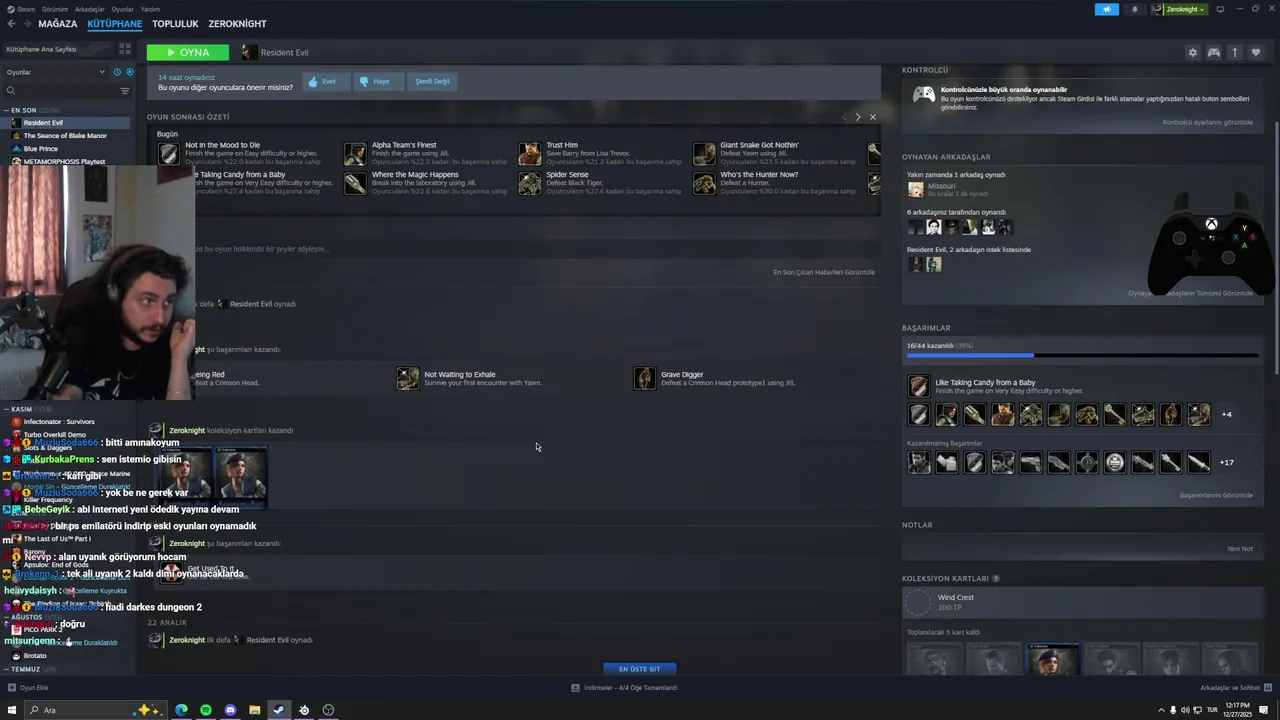Click the Şimdi Değil button
The width and height of the screenshot is (1280, 720).
432,82
